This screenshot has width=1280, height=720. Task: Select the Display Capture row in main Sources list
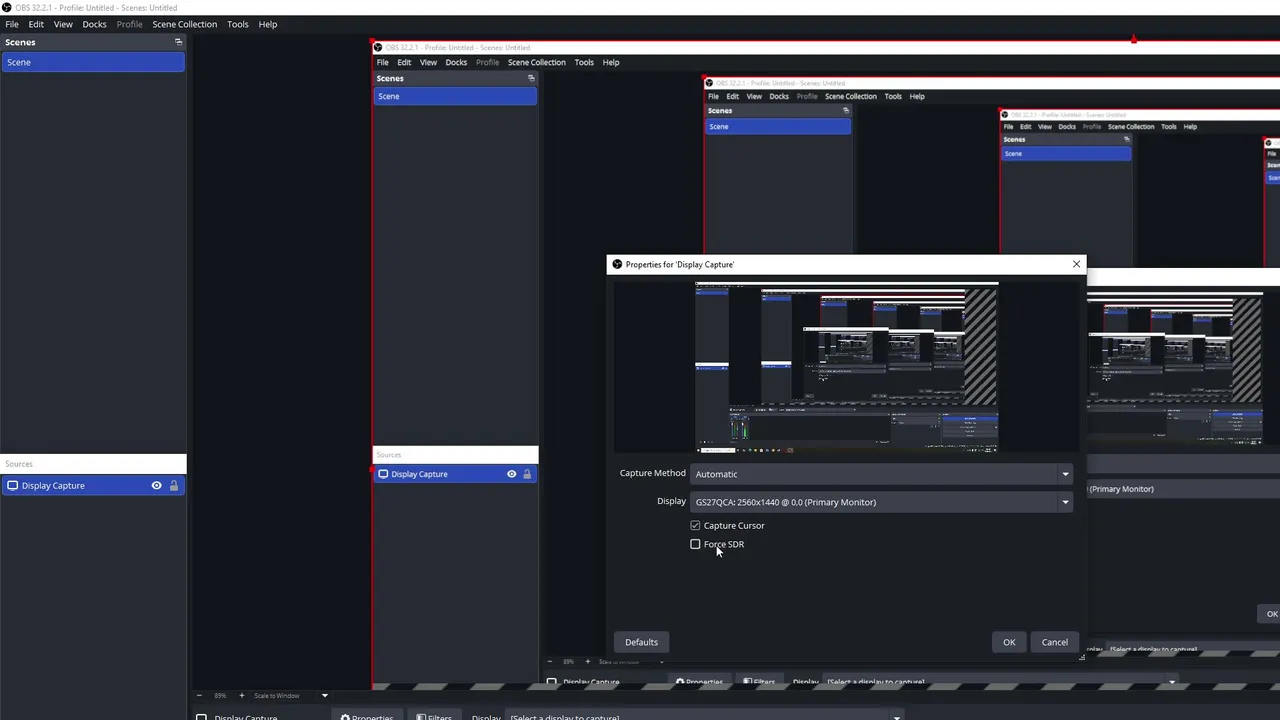[x=93, y=486]
